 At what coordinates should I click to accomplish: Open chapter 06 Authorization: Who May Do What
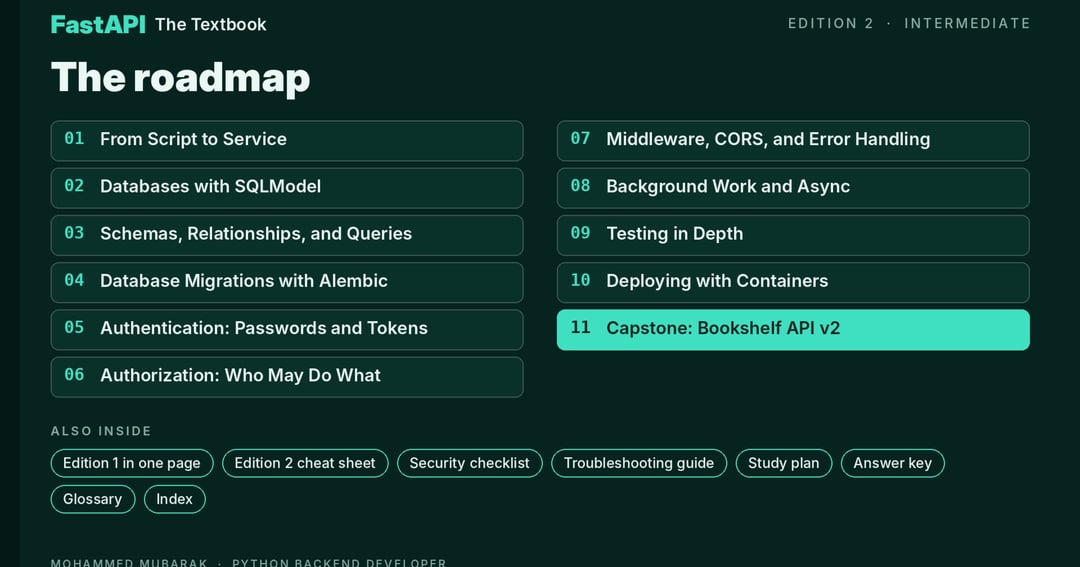pos(287,377)
